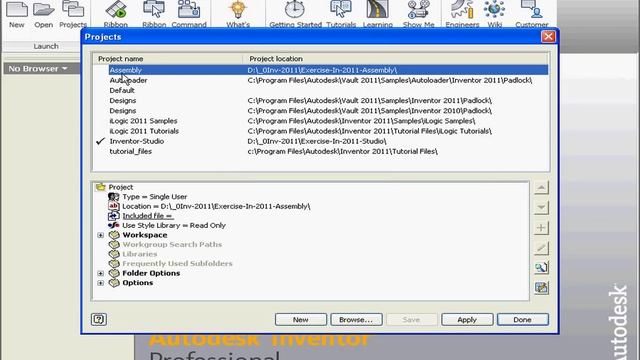
Task: Expand the Options node
Action: tap(100, 283)
